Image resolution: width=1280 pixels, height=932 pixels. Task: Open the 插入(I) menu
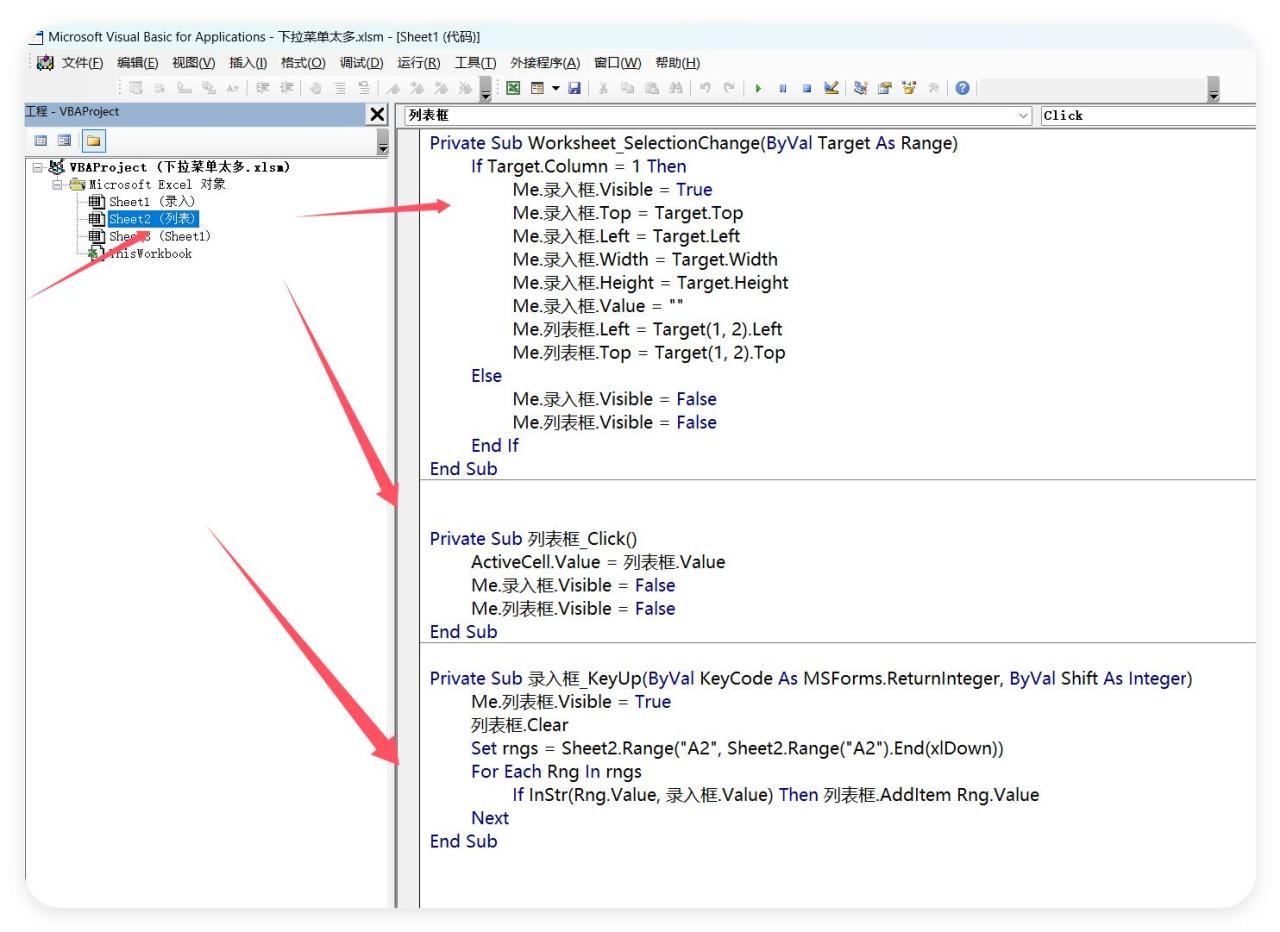point(248,63)
